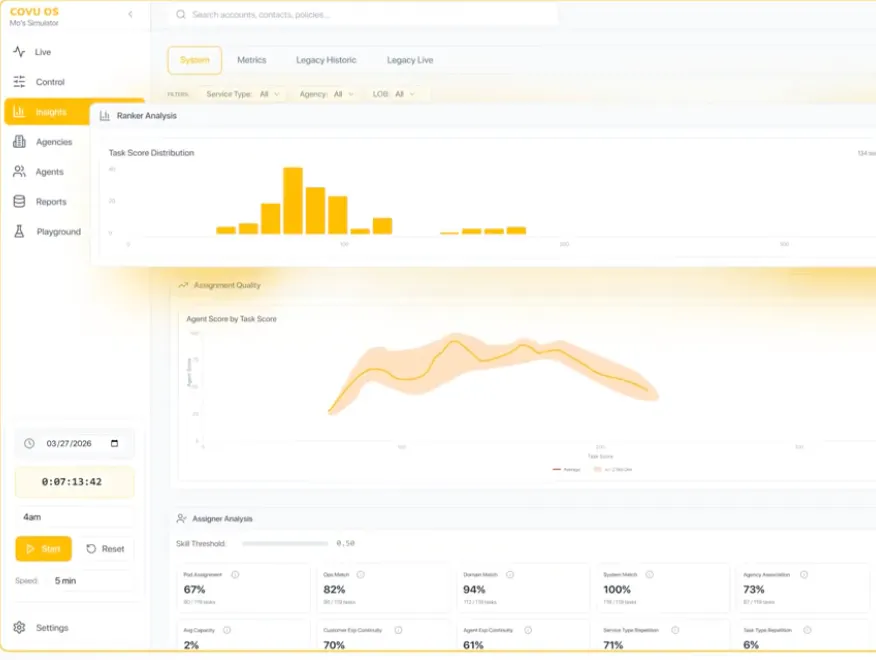Select the Insights bar chart icon
This screenshot has width=876, height=660.
[19, 112]
